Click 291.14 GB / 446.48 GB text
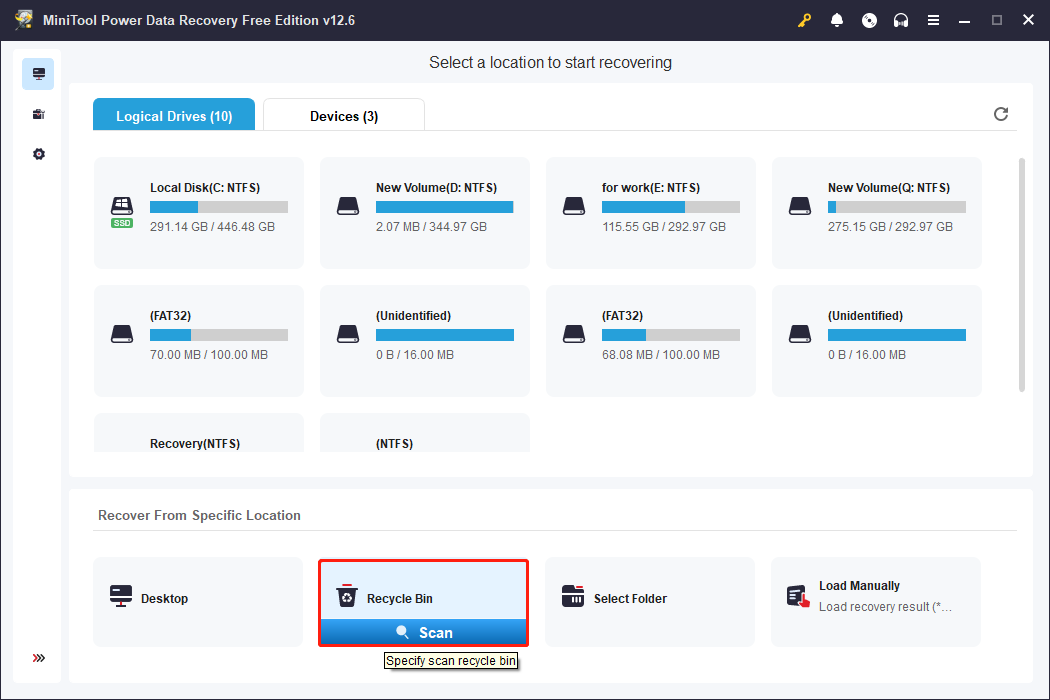The image size is (1050, 700). [x=212, y=226]
